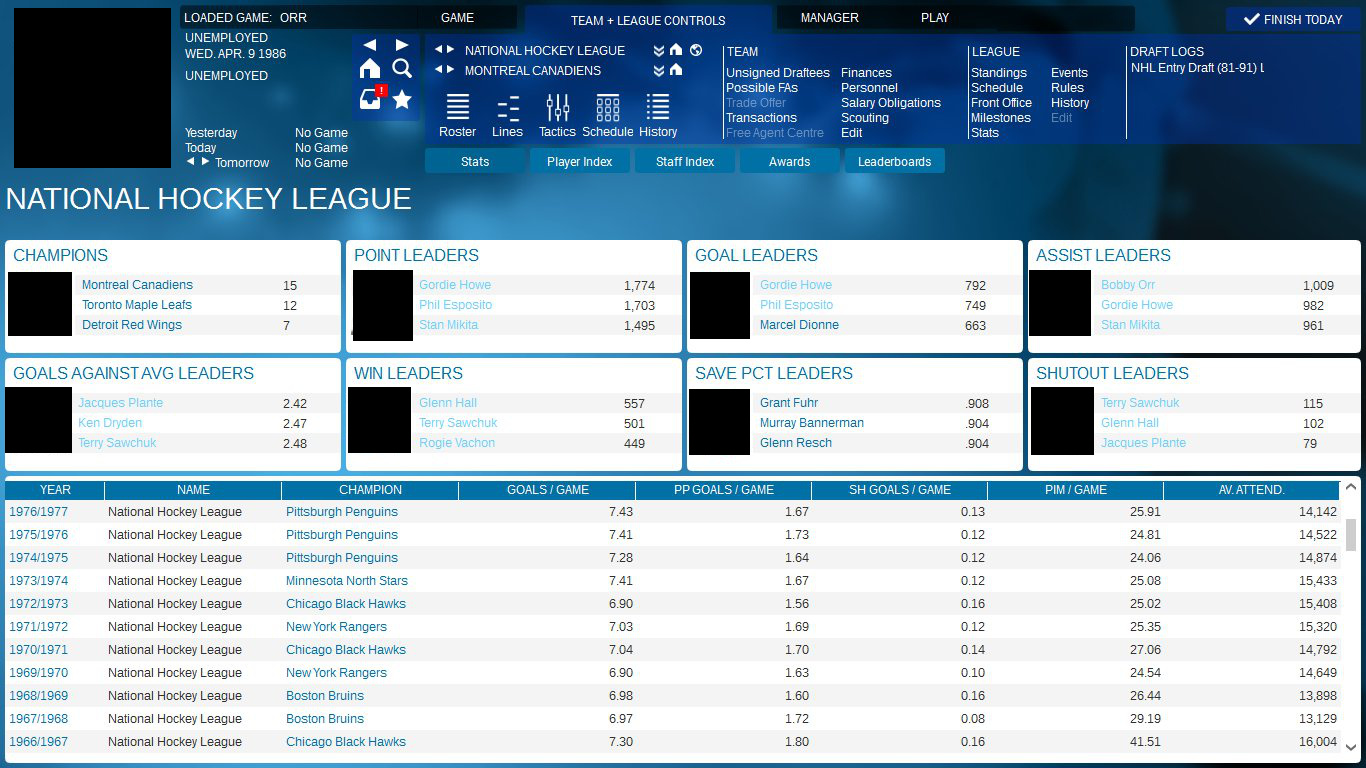This screenshot has height=768, width=1366.
Task: Open team Transactions link
Action: coord(761,118)
